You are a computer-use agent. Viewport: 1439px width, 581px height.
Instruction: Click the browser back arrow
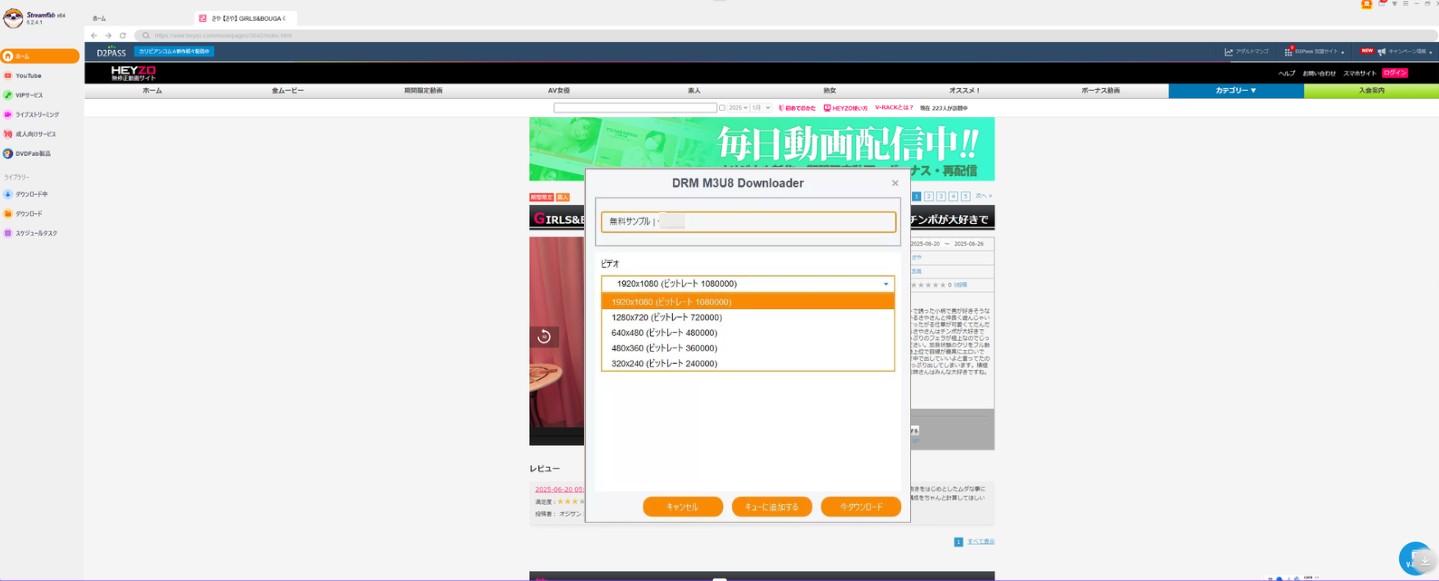(x=94, y=35)
